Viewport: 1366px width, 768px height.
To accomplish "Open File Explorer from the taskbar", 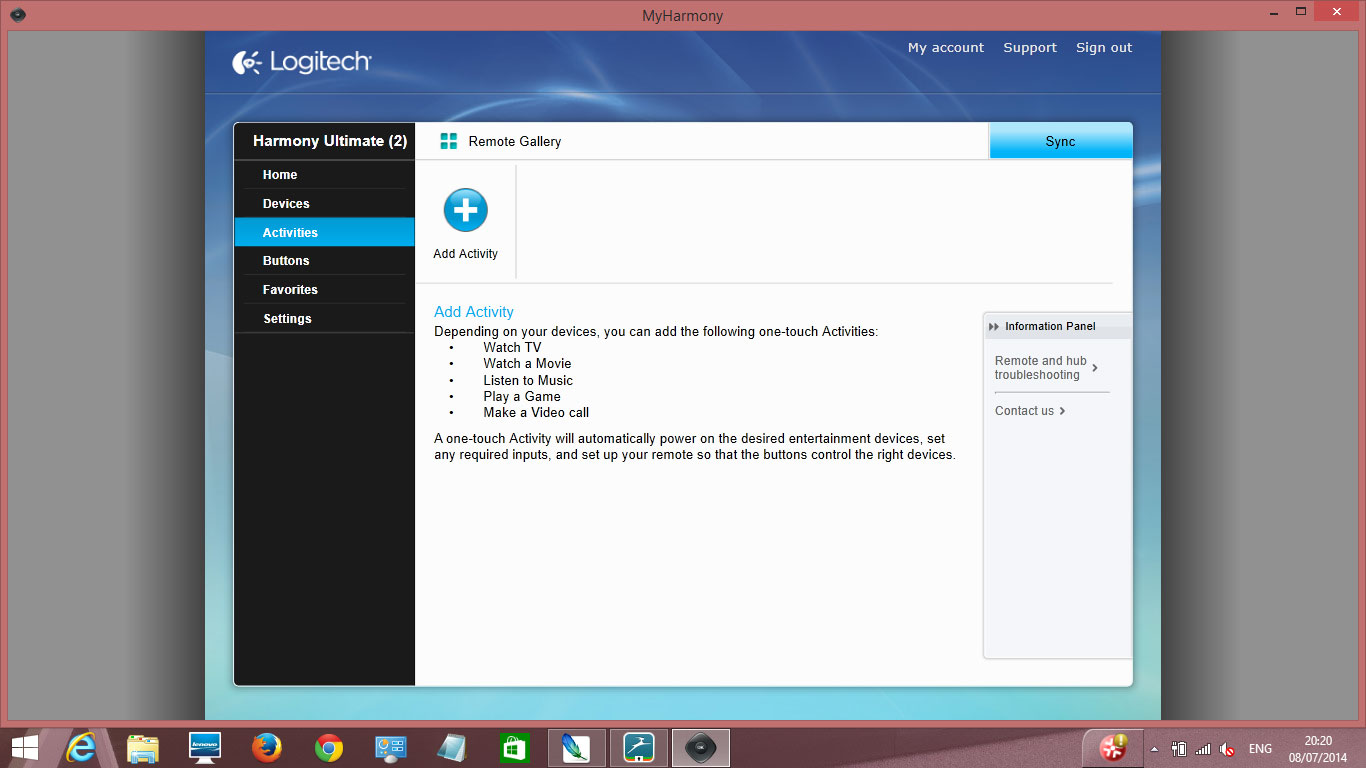I will coord(143,747).
